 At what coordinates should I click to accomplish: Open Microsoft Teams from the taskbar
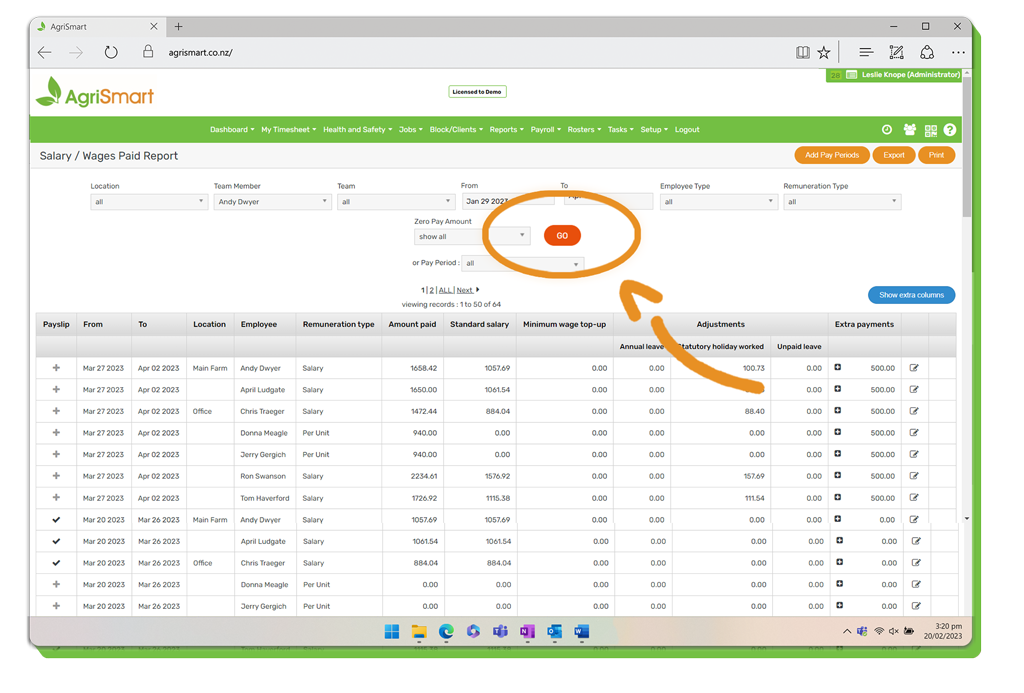[x=500, y=632]
